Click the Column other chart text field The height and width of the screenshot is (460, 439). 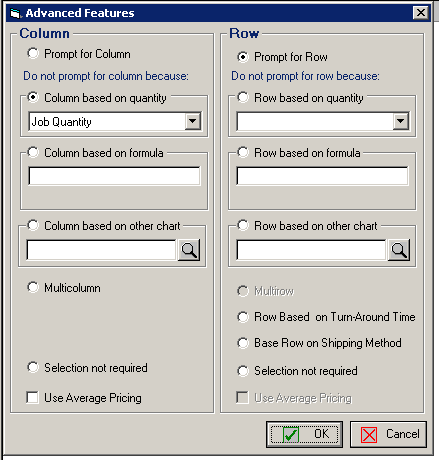101,250
